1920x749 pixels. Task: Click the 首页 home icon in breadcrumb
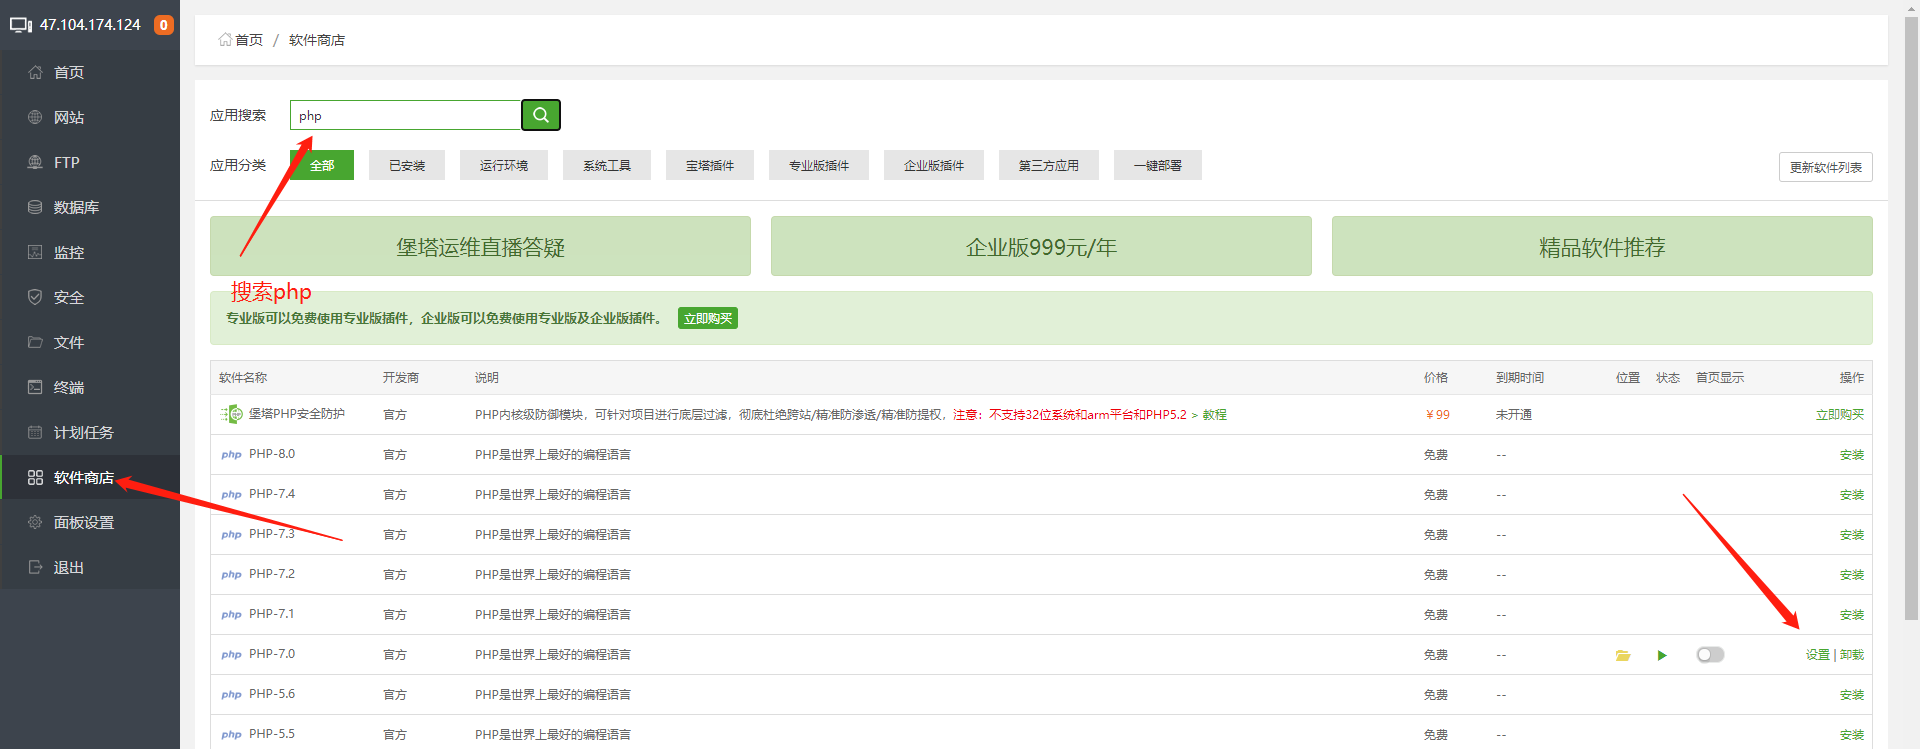coord(226,40)
